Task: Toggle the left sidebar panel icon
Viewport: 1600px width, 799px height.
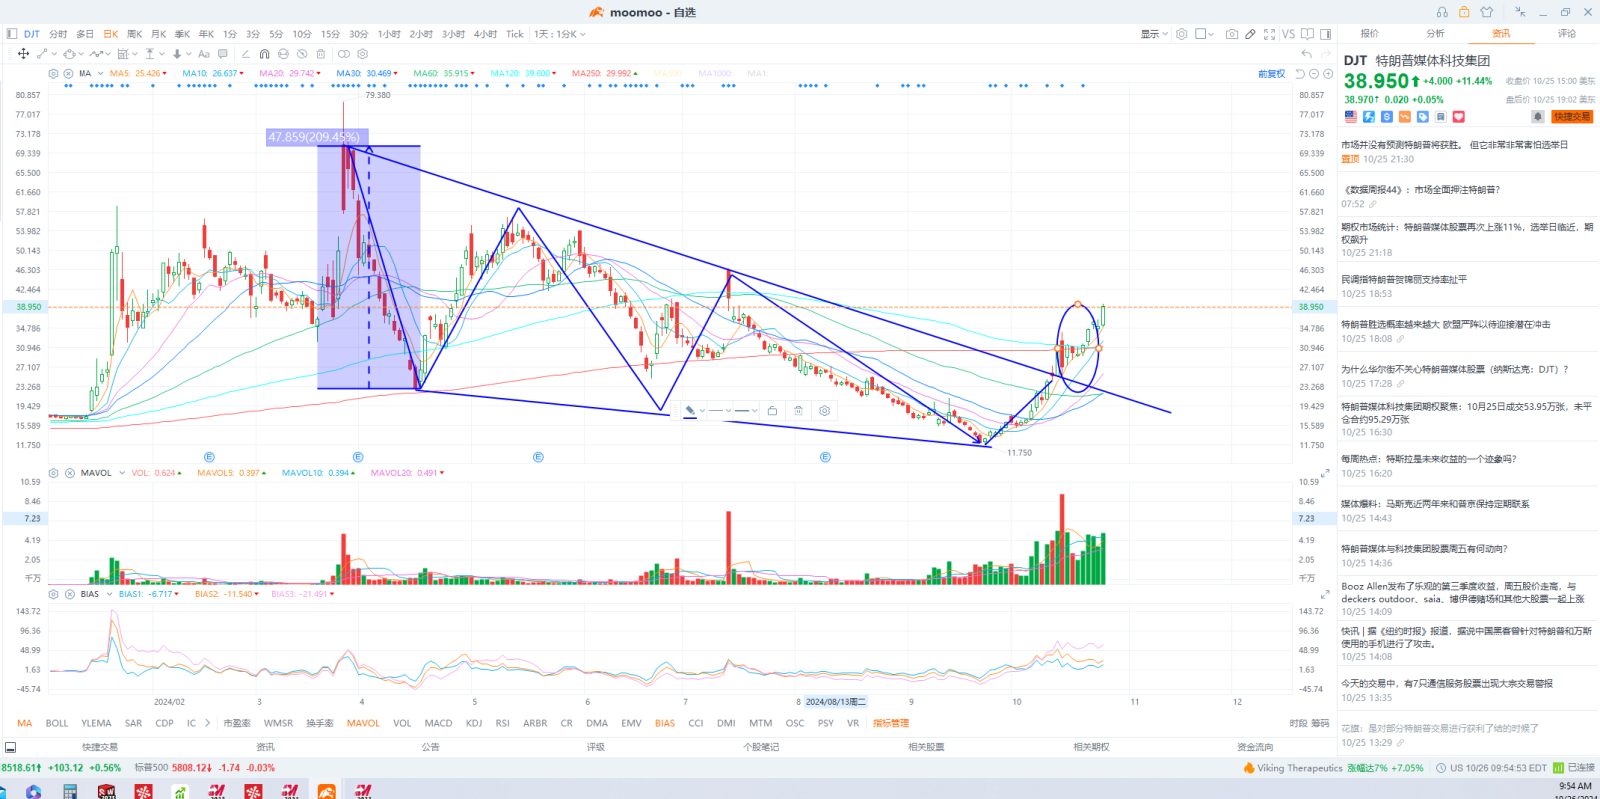Action: coord(12,34)
